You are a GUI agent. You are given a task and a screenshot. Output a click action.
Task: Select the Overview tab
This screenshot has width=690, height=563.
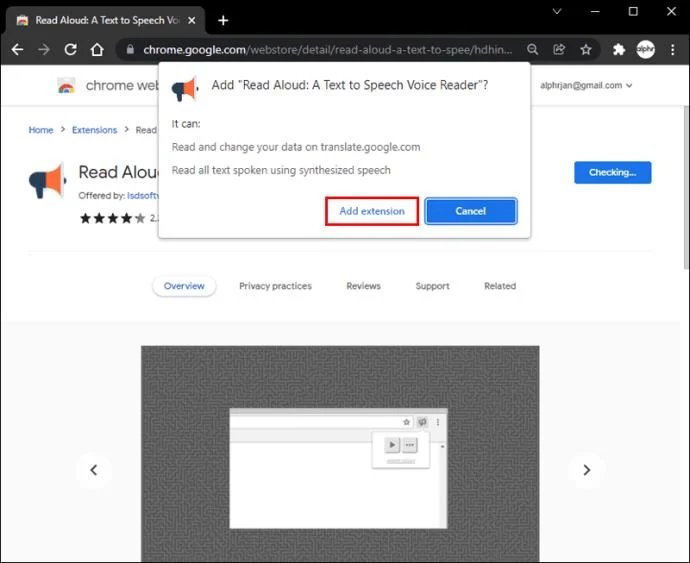pyautogui.click(x=184, y=286)
